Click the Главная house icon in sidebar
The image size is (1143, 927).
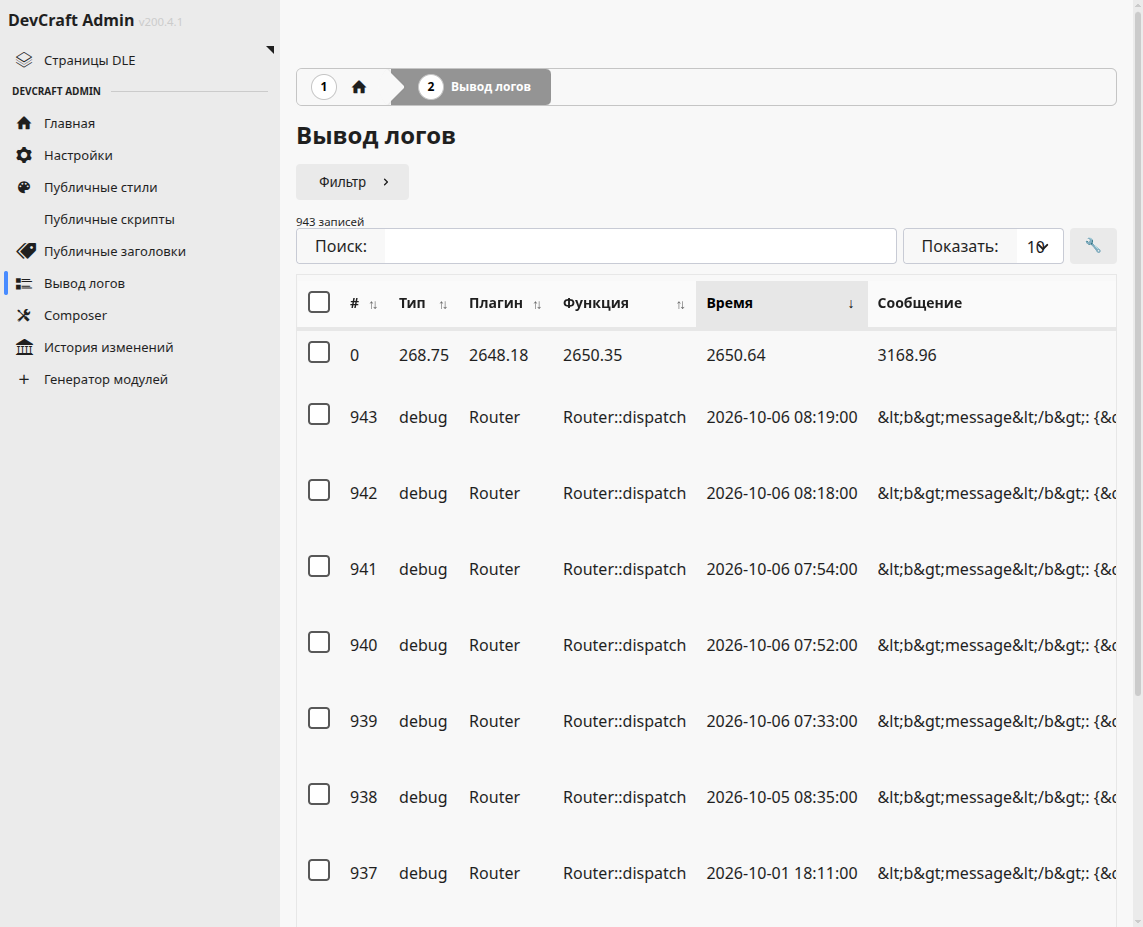click(x=24, y=123)
